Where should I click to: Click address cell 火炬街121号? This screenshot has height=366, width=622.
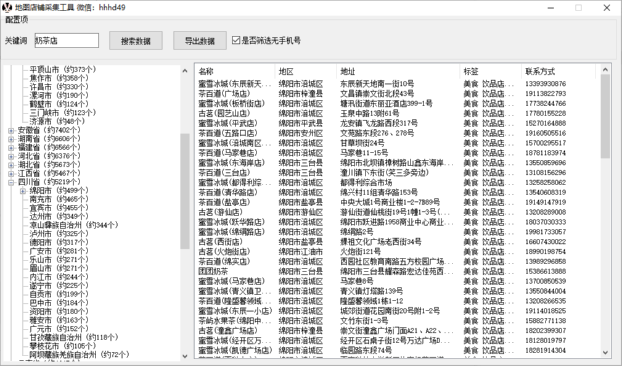(360, 251)
